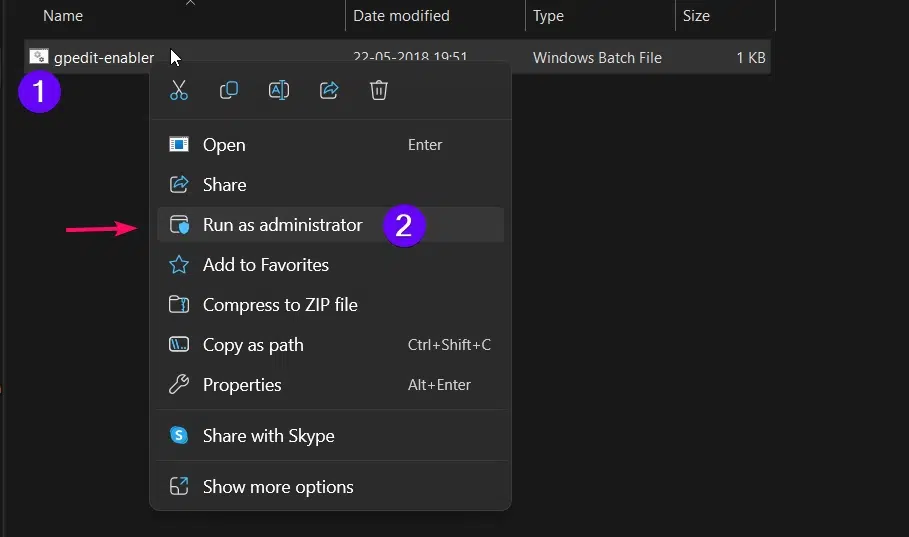Sort by Date modified column header
909x537 pixels.
(401, 16)
